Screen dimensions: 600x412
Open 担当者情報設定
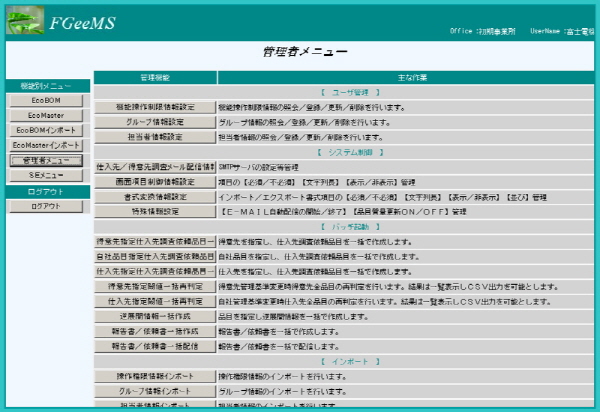(x=155, y=137)
